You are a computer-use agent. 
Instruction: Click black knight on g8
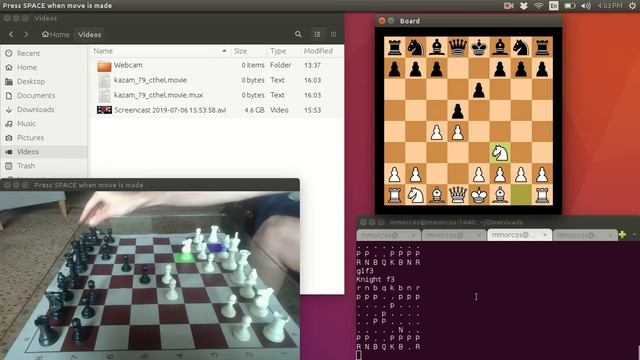pyautogui.click(x=521, y=47)
